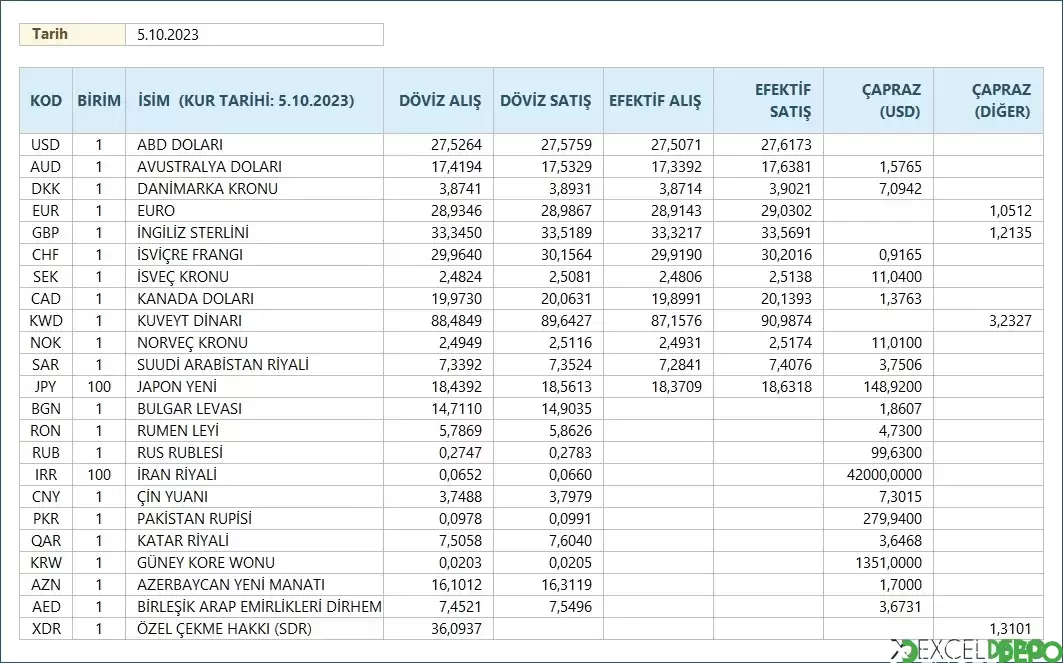Click the USD code cell
Screen dimensions: 1063x663
coord(46,144)
